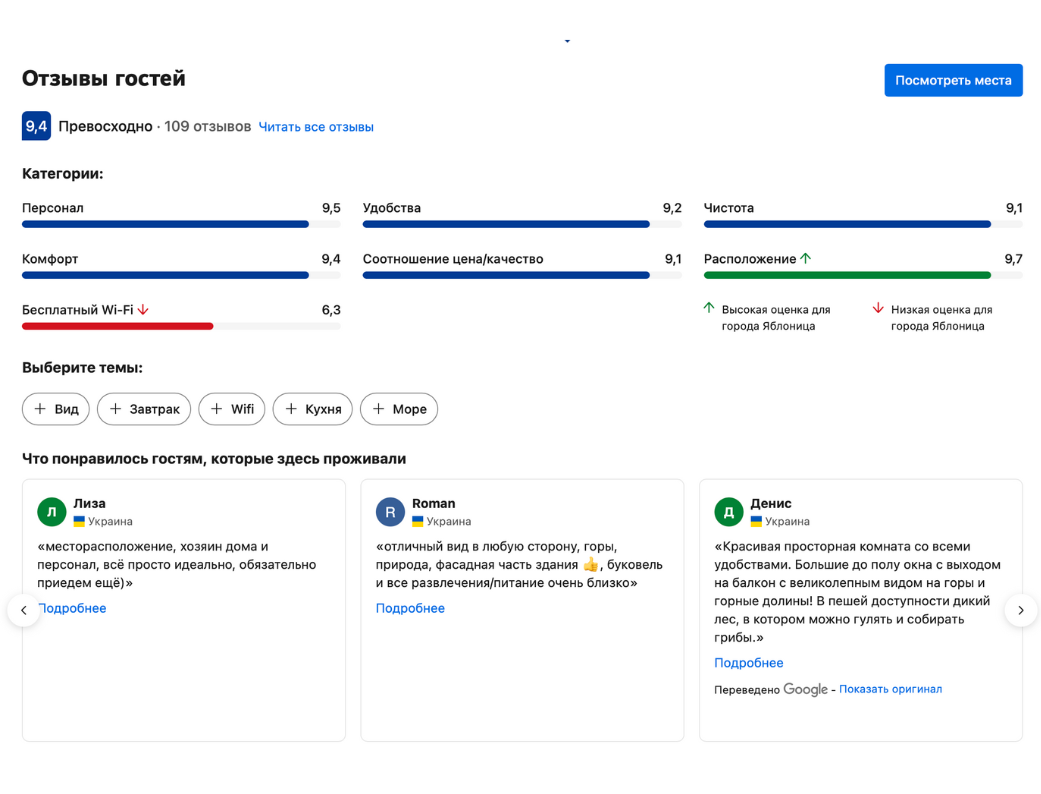Select the Кухня topic chip
The image size is (1041, 794).
pyautogui.click(x=312, y=409)
